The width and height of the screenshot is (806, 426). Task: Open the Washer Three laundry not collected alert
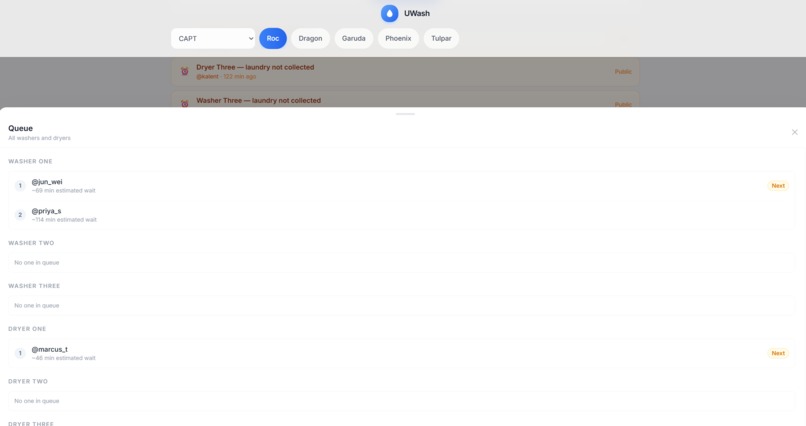point(405,100)
